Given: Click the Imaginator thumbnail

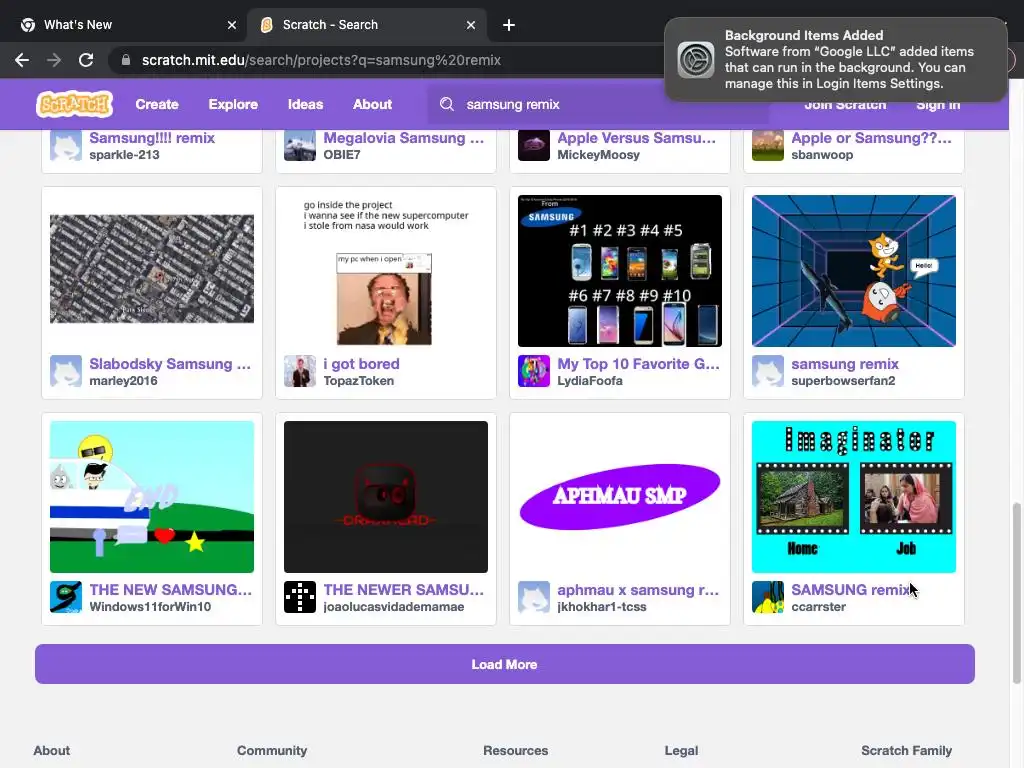Looking at the screenshot, I should (854, 497).
